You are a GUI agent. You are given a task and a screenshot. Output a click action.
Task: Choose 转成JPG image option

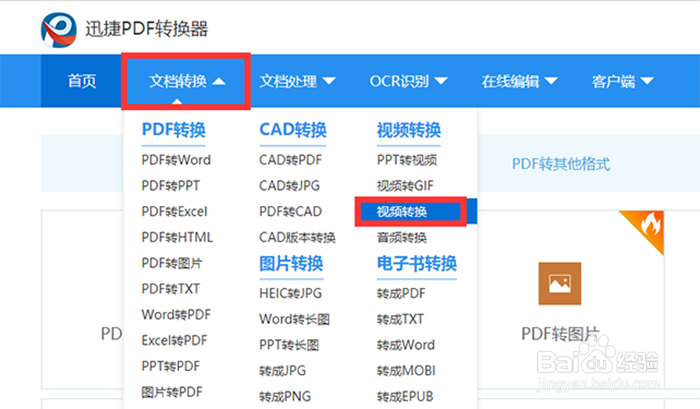(x=283, y=371)
